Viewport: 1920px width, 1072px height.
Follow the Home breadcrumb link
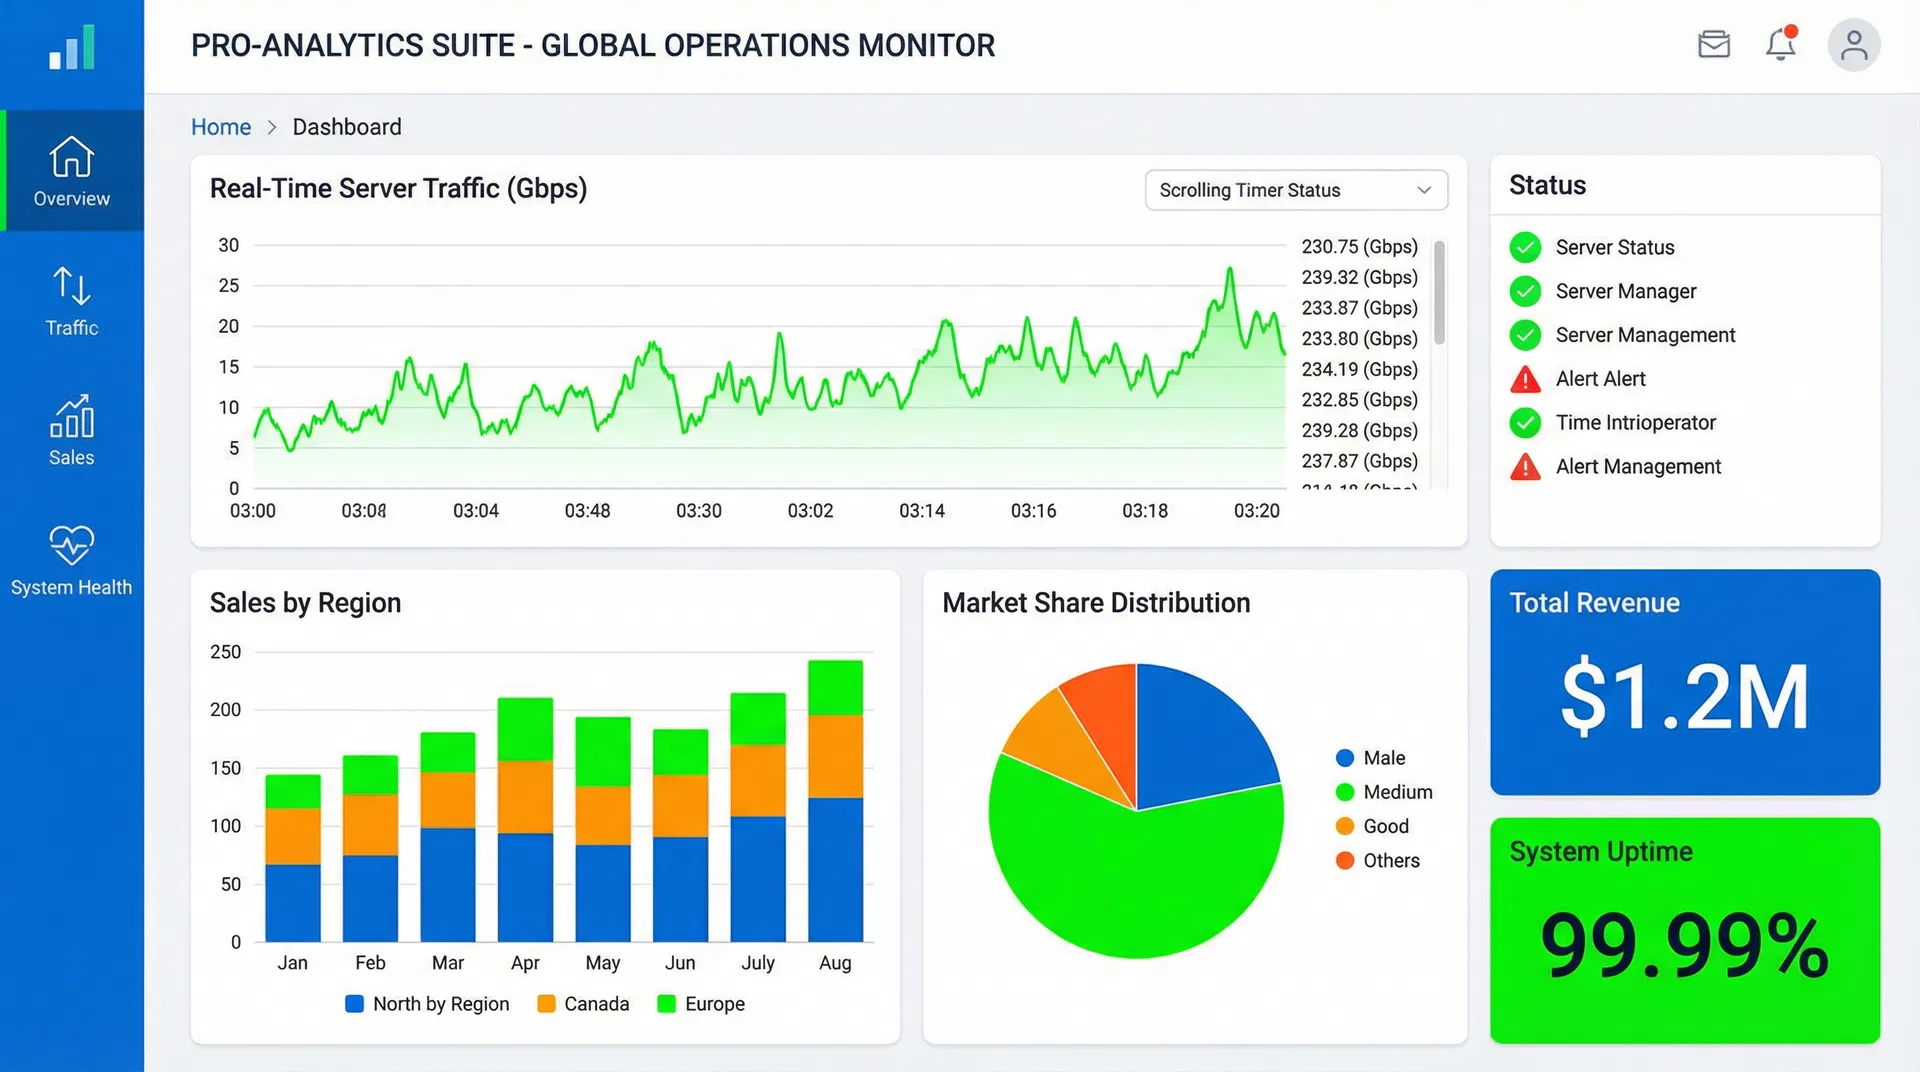pyautogui.click(x=221, y=127)
